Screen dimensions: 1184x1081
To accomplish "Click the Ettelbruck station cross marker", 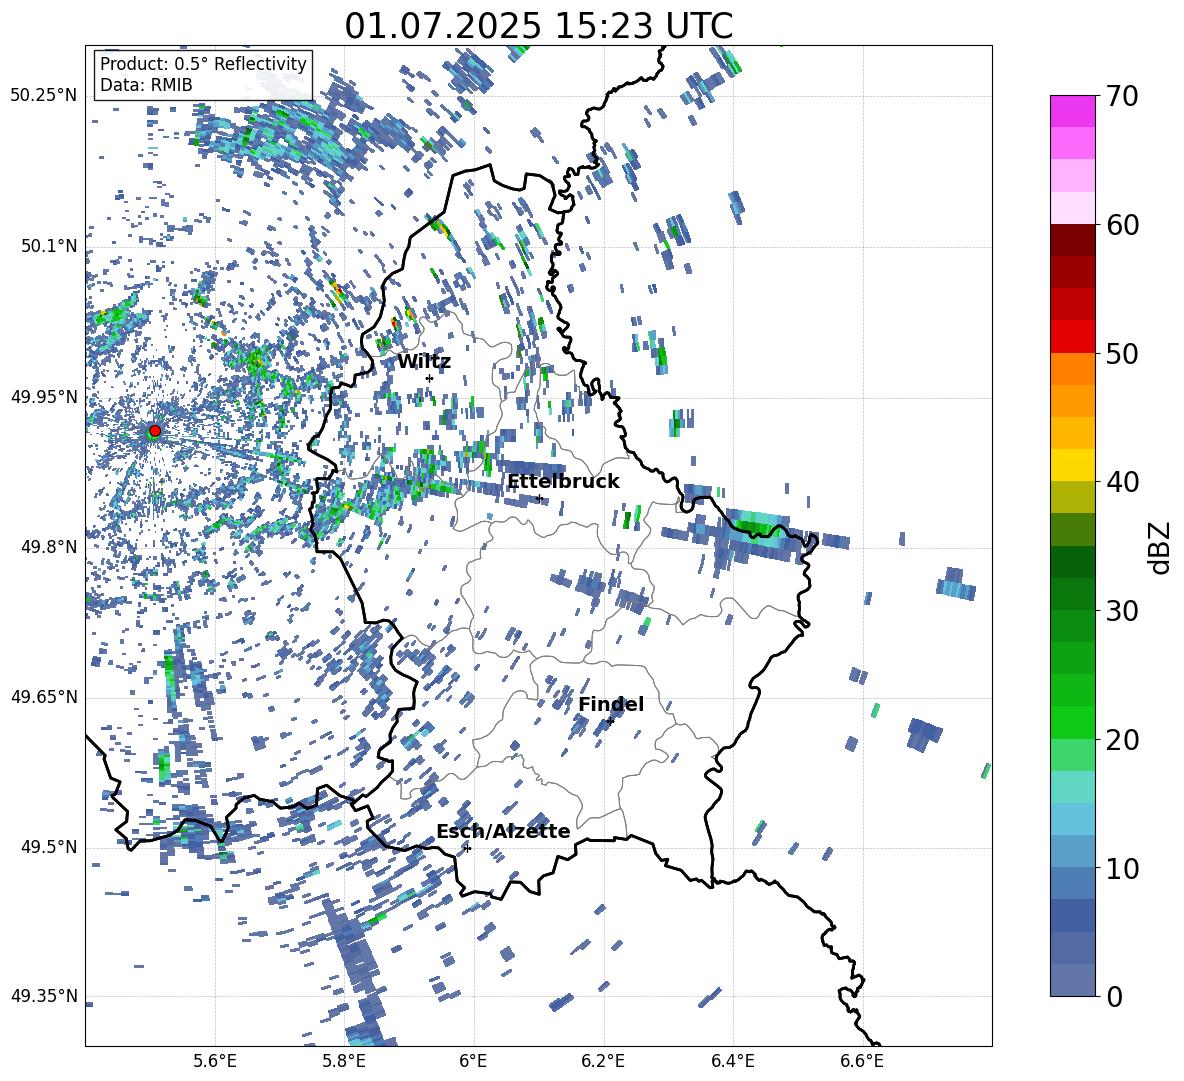I will [x=539, y=498].
